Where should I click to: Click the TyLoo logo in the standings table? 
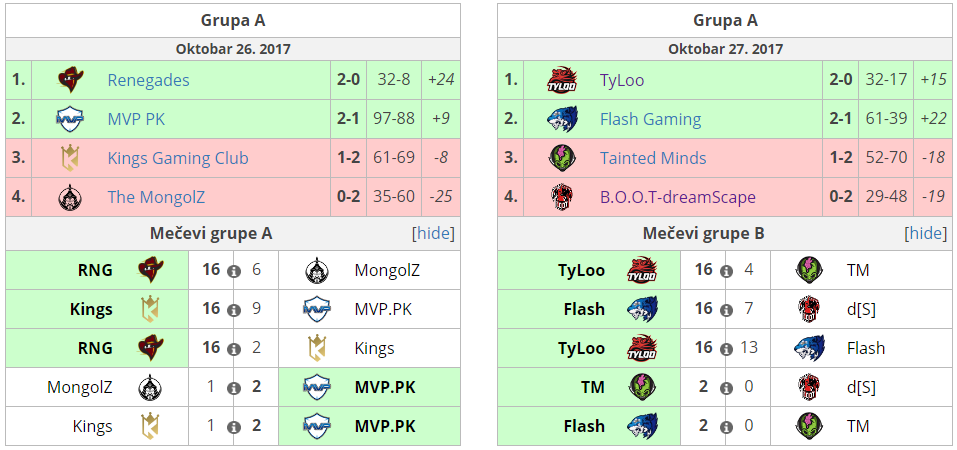point(562,80)
